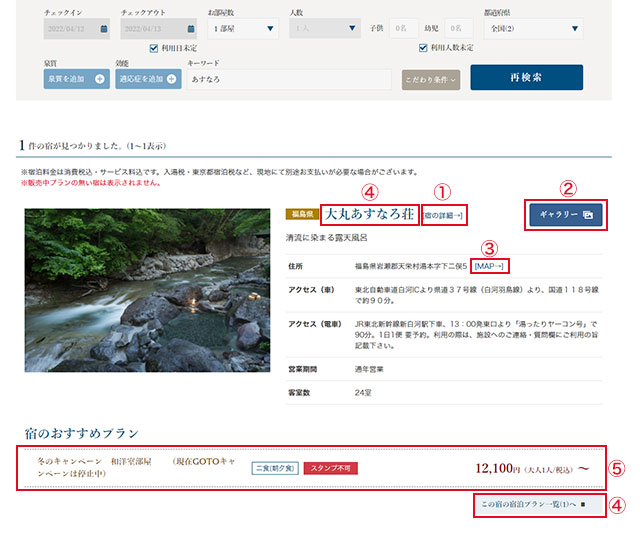Viewport: 640px width, 533px height.
Task: Click the plus icon on 泉質を追加
Action: coord(99,78)
